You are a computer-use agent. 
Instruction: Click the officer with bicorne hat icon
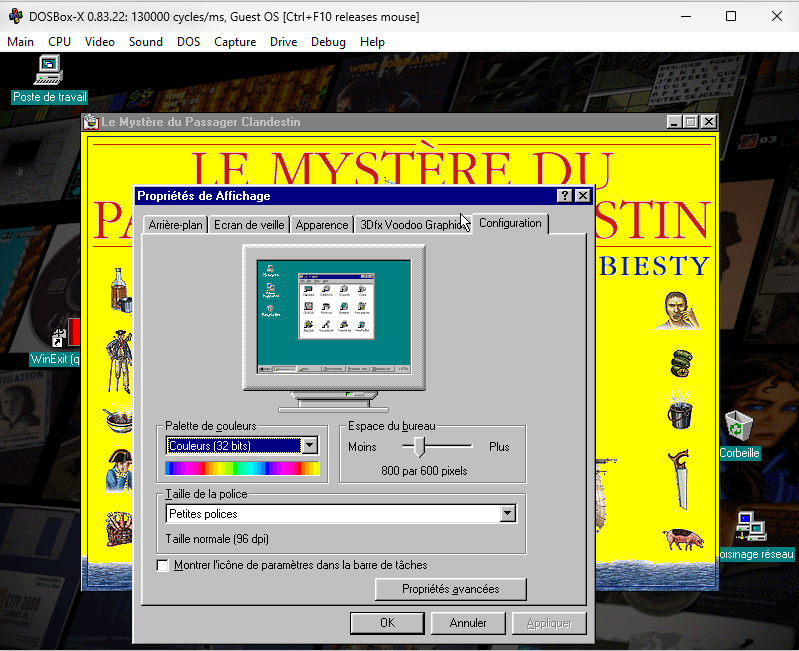(119, 471)
